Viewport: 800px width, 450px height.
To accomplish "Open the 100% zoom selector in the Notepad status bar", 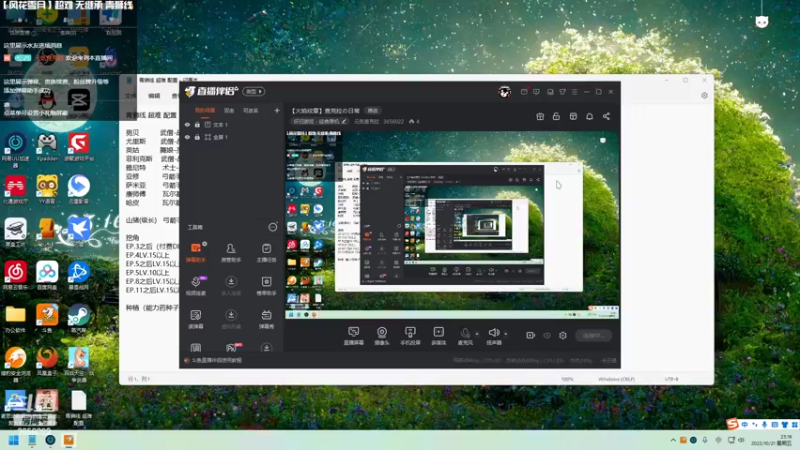I will pos(567,379).
